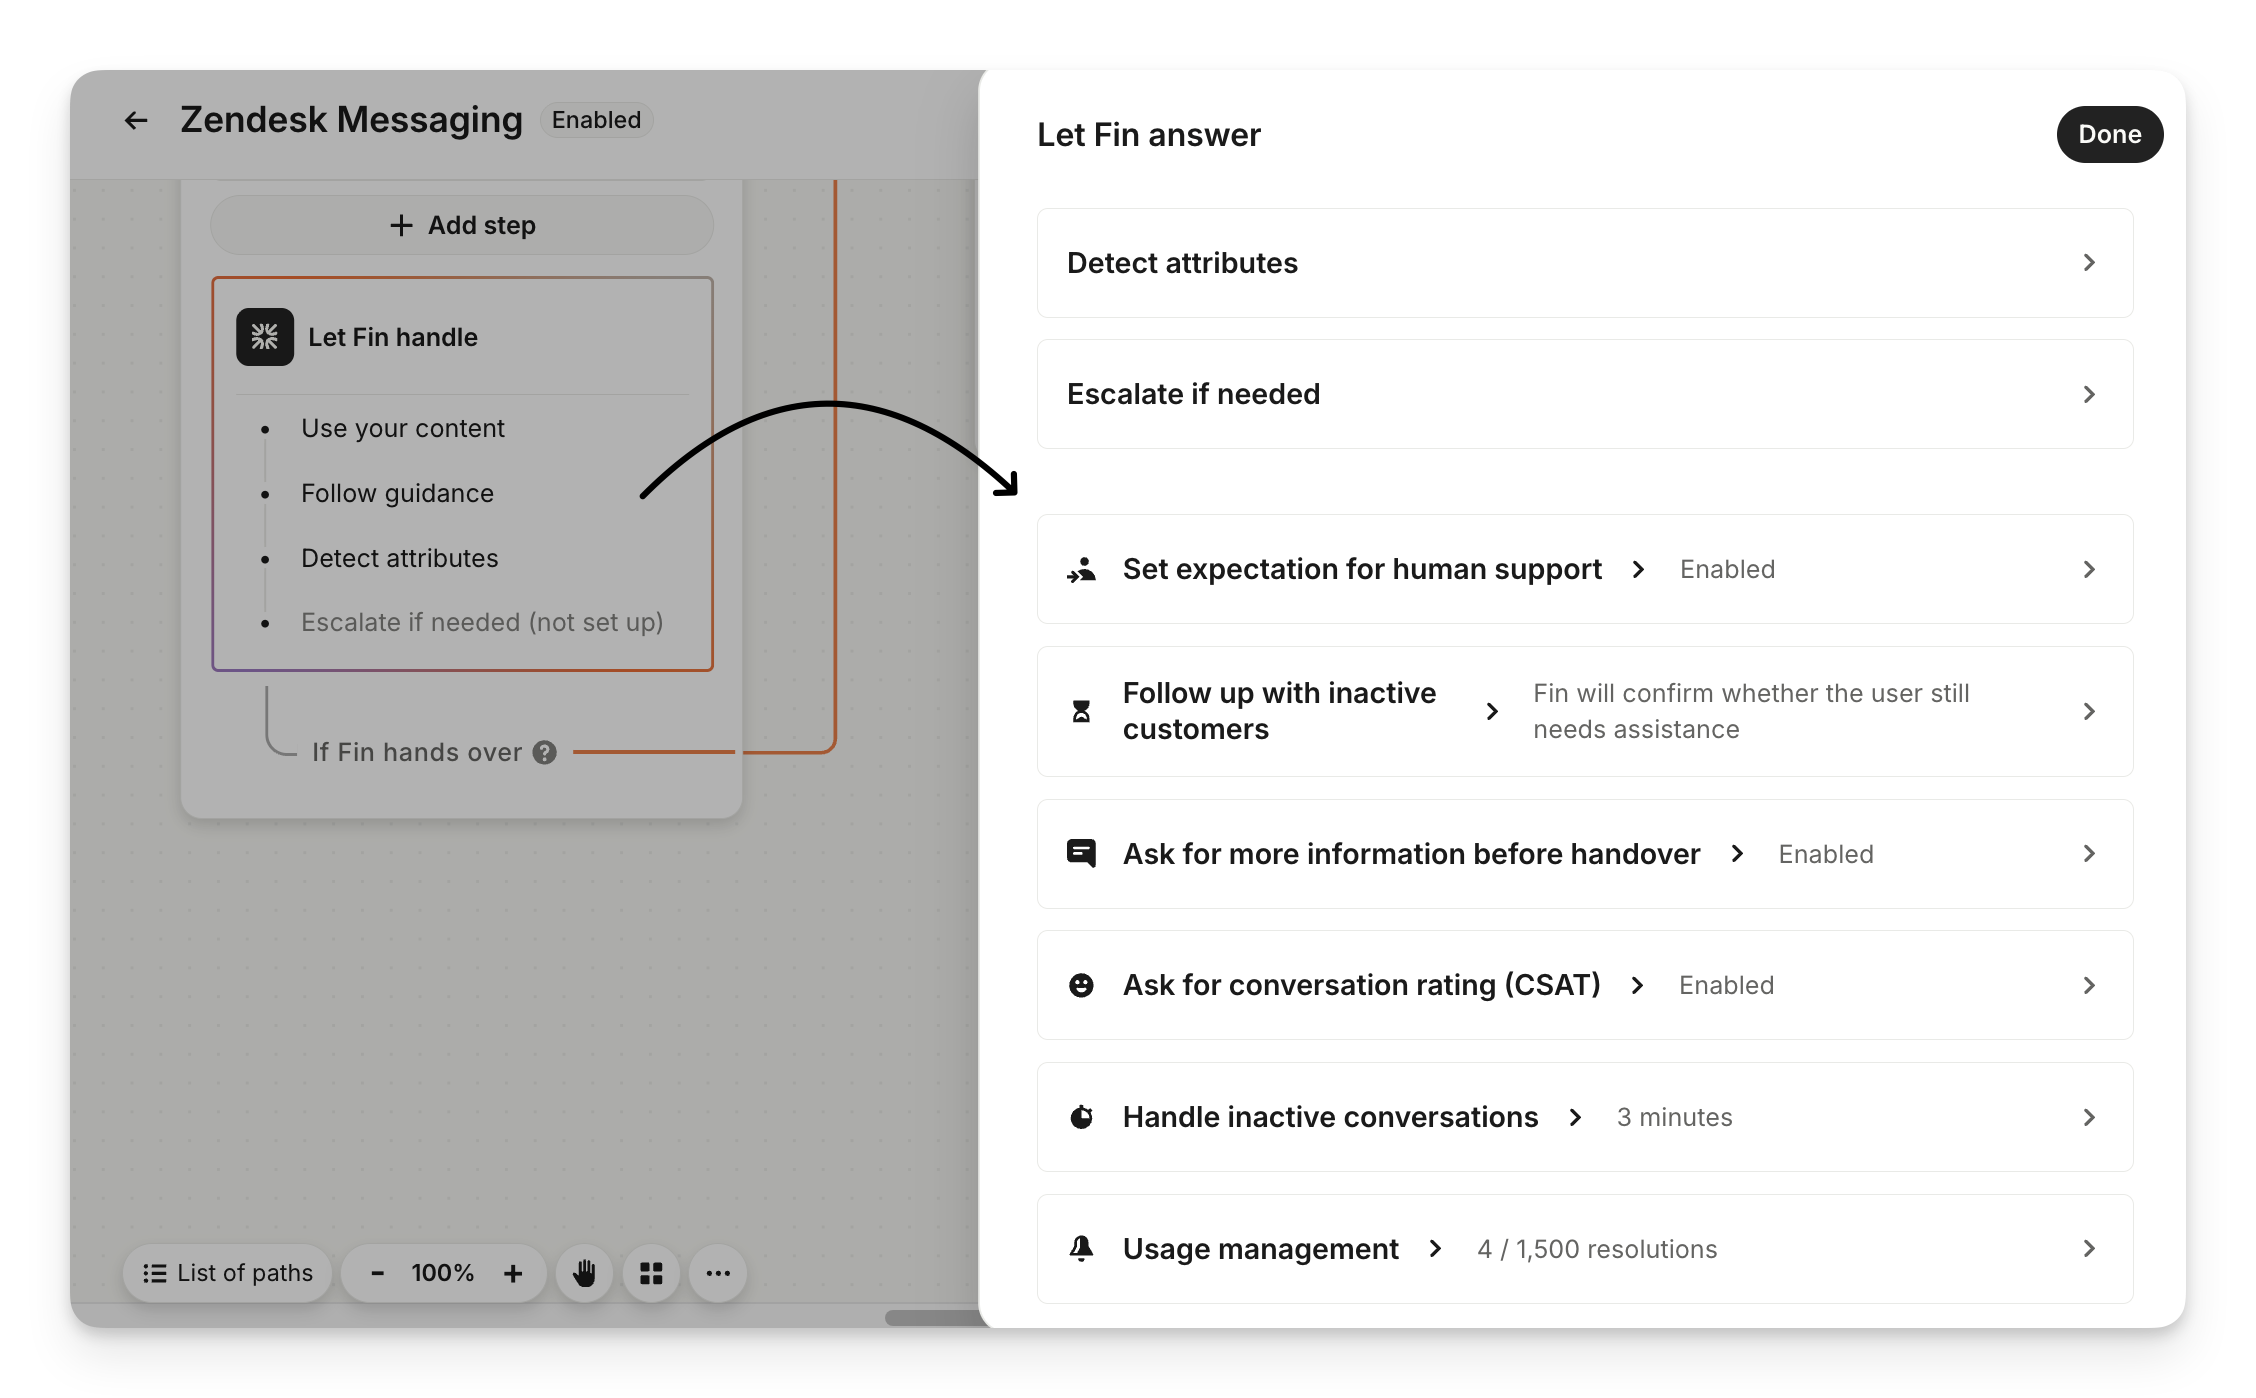The height and width of the screenshot is (1398, 2256).
Task: Click the Done button
Action: pyautogui.click(x=2109, y=134)
